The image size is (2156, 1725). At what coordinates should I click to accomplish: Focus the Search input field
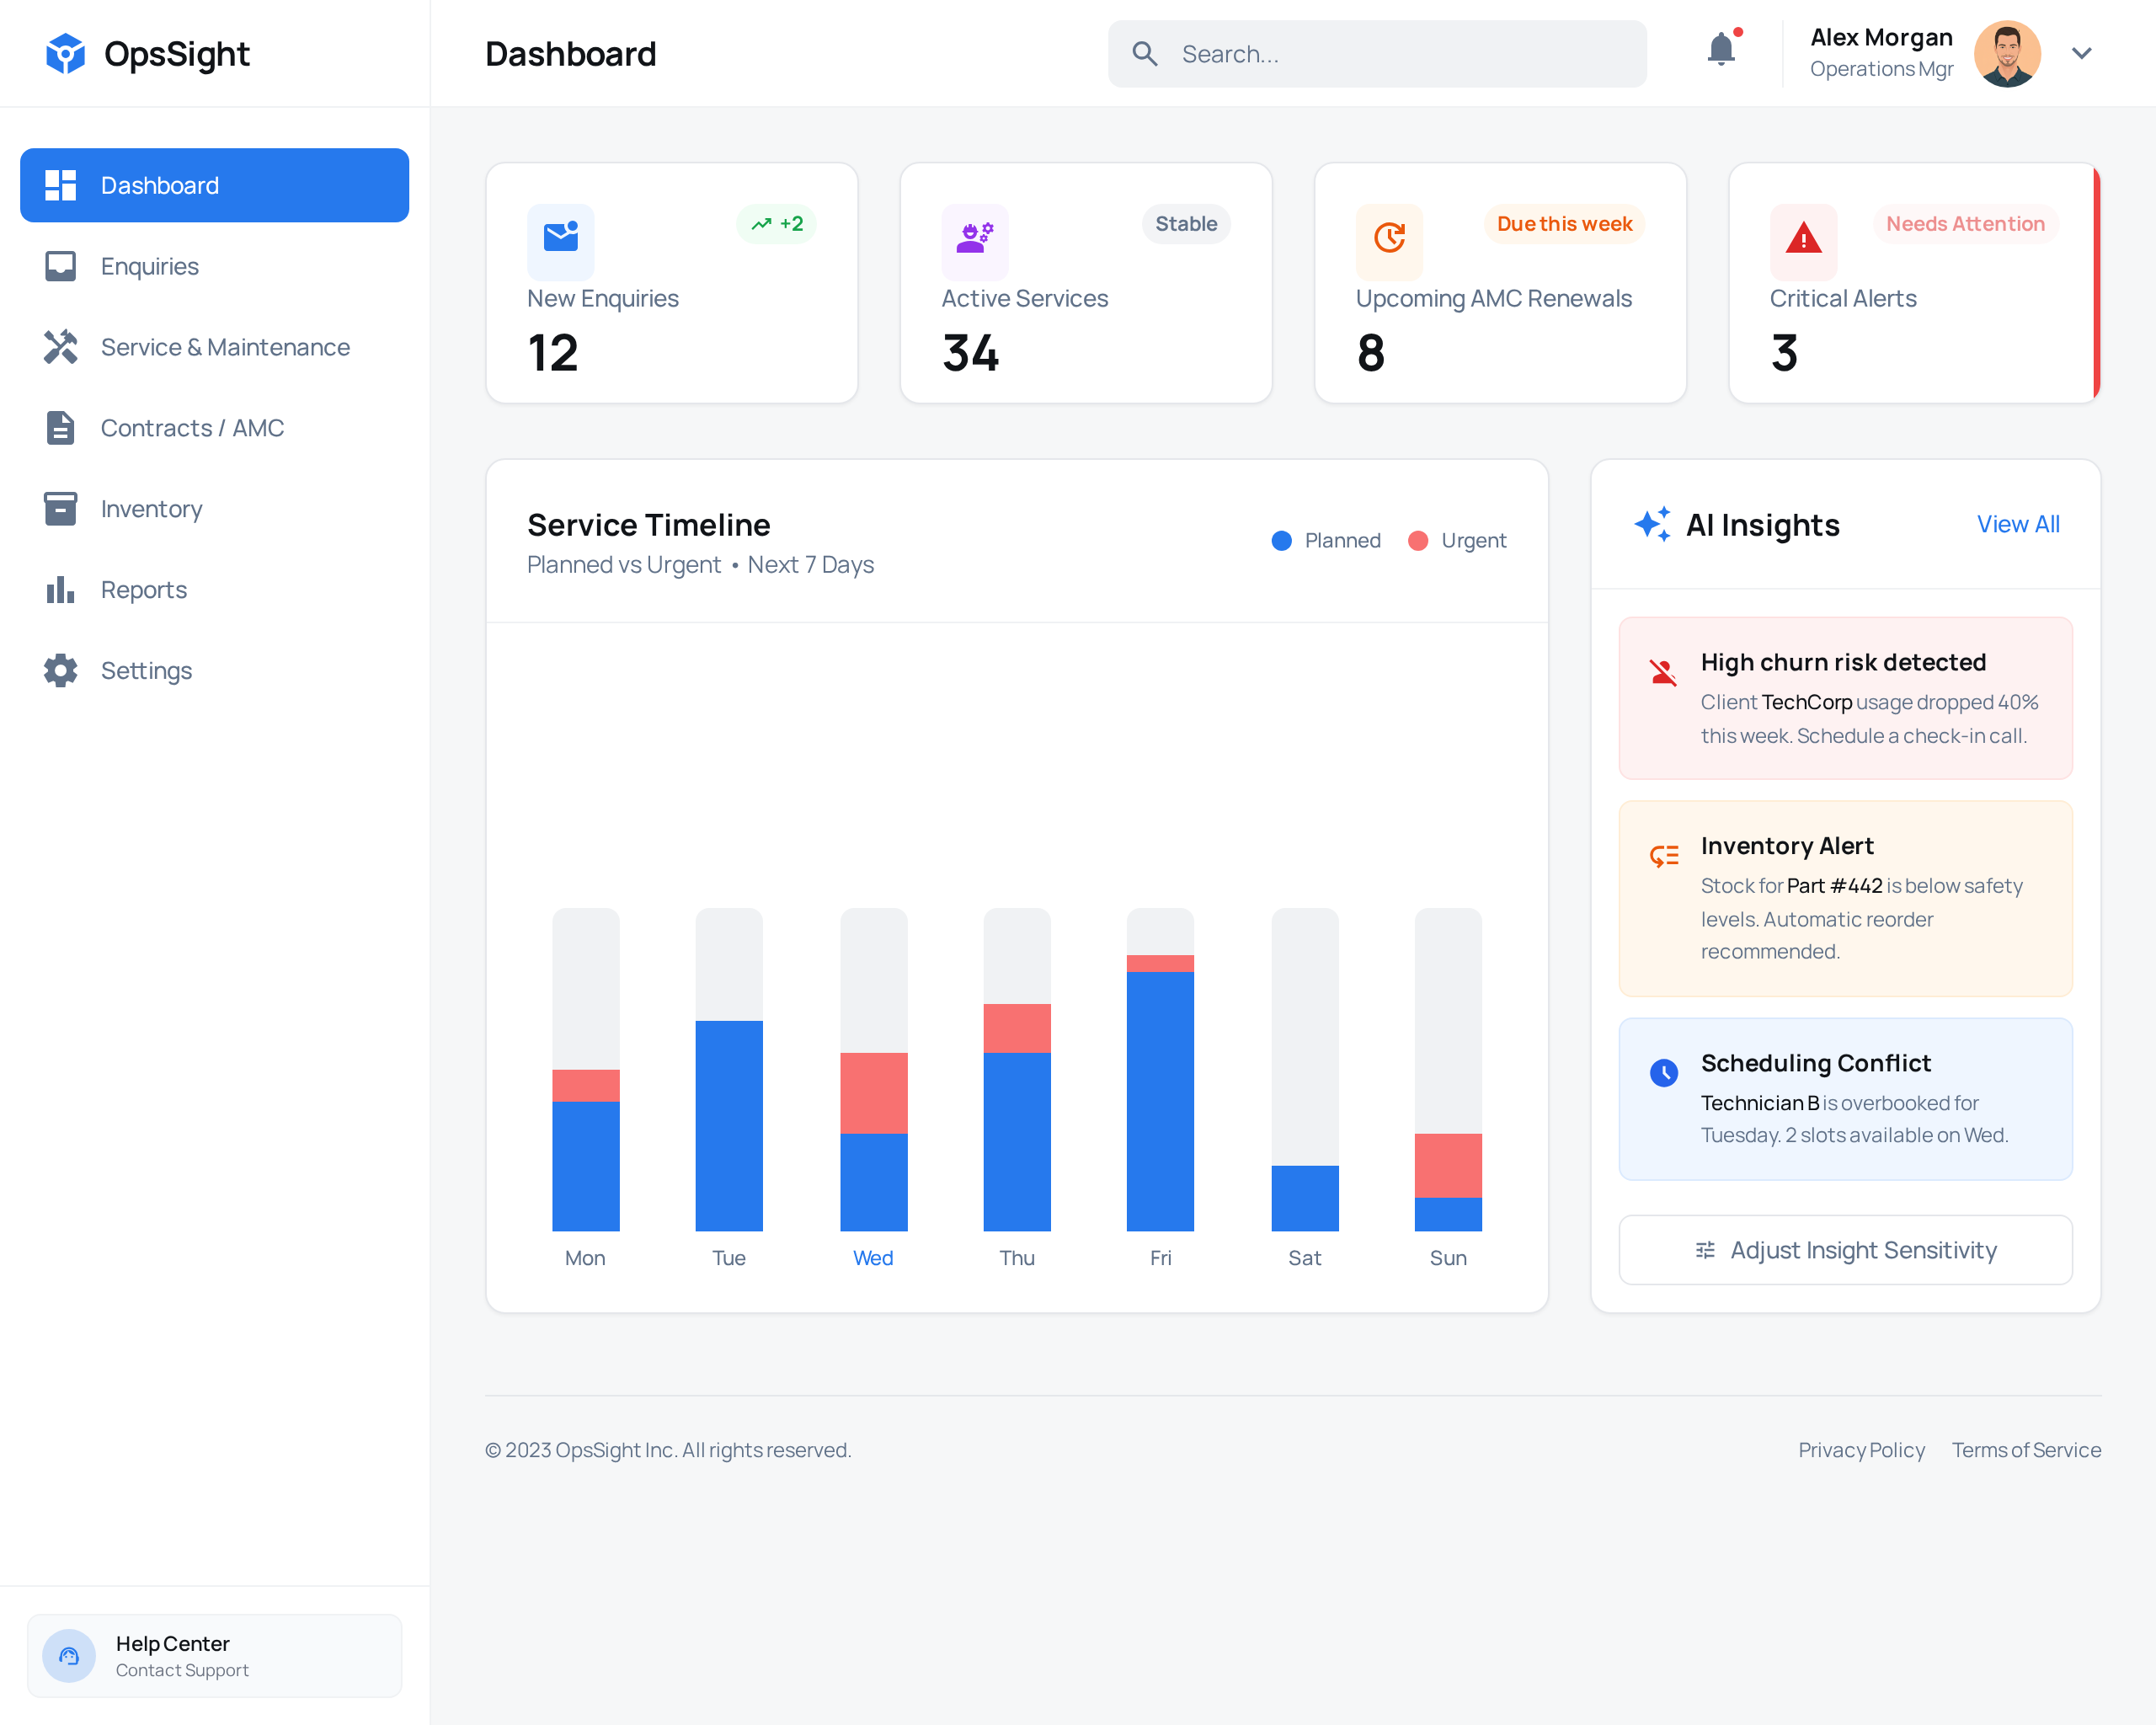pos(1377,54)
